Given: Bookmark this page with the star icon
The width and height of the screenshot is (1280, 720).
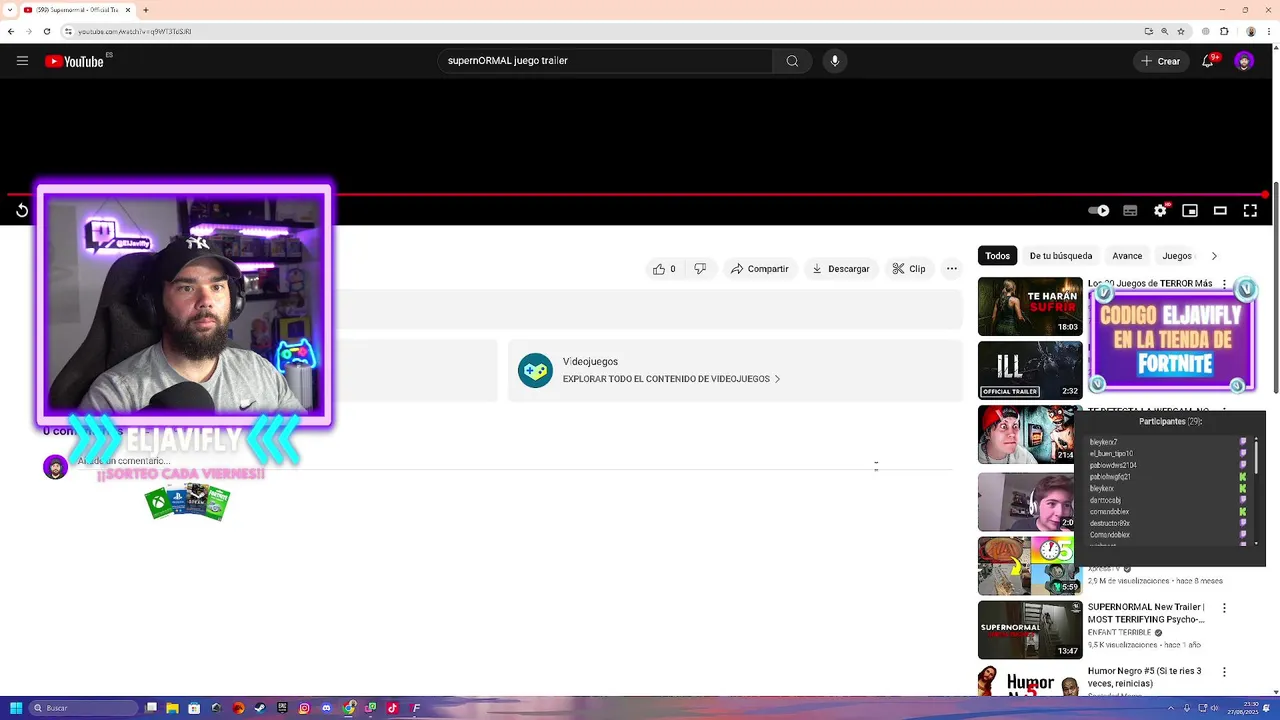Looking at the screenshot, I should point(1181,31).
